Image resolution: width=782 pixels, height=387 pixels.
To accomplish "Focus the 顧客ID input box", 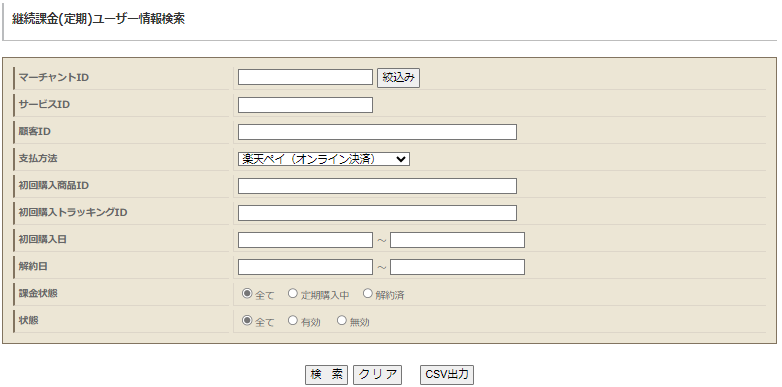I will pyautogui.click(x=377, y=132).
